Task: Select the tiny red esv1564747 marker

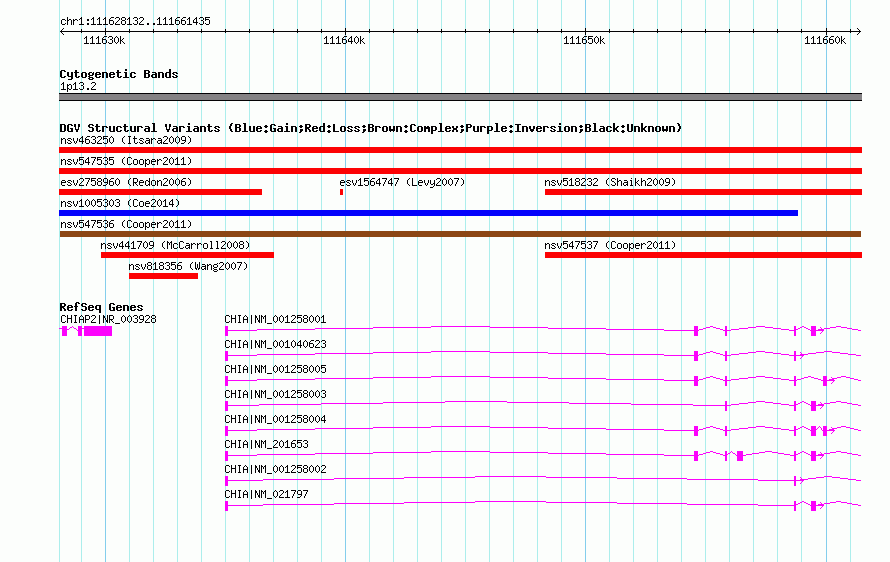Action: tap(341, 192)
